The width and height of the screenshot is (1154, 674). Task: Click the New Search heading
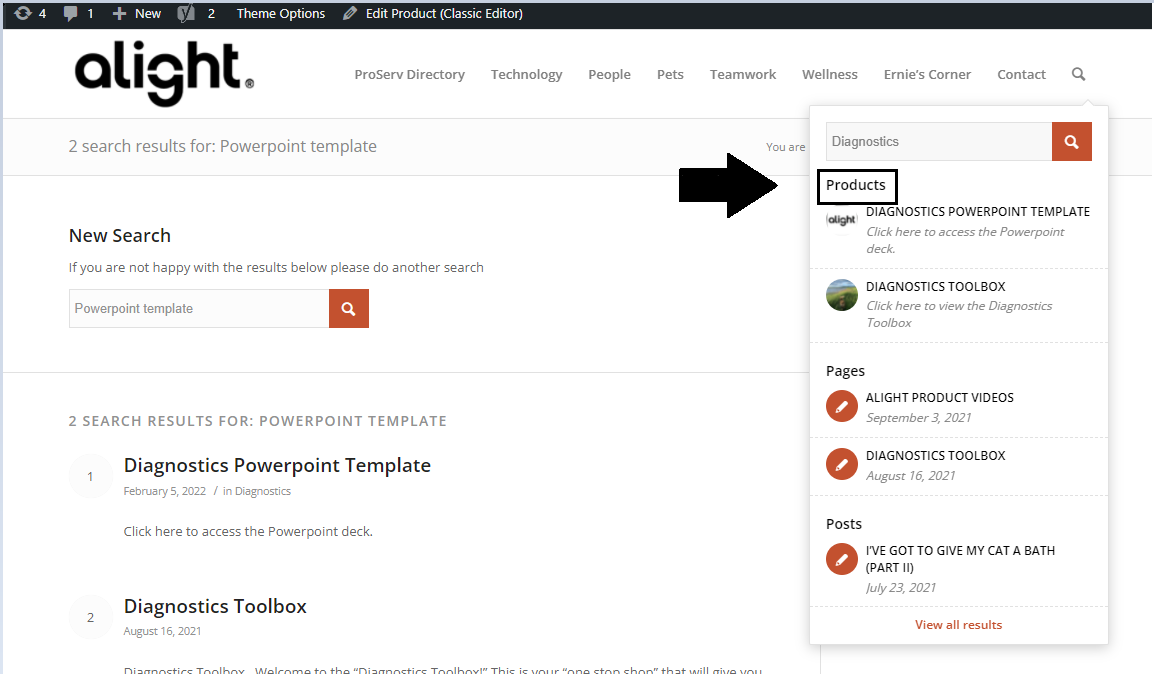coord(120,235)
